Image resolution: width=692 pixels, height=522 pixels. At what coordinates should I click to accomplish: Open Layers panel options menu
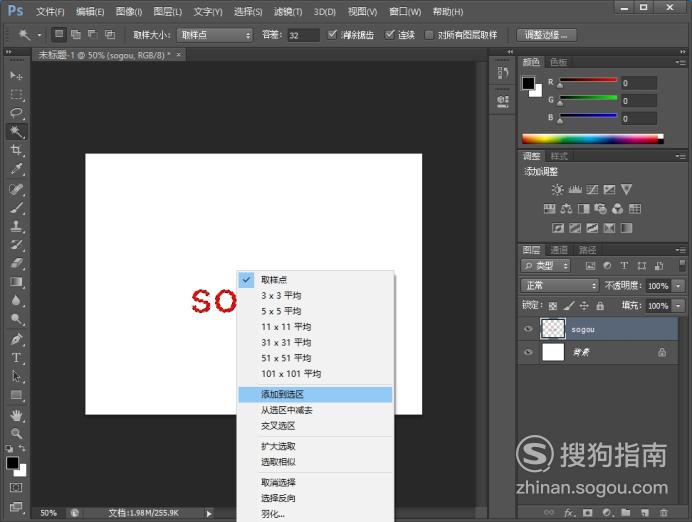pyautogui.click(x=680, y=250)
